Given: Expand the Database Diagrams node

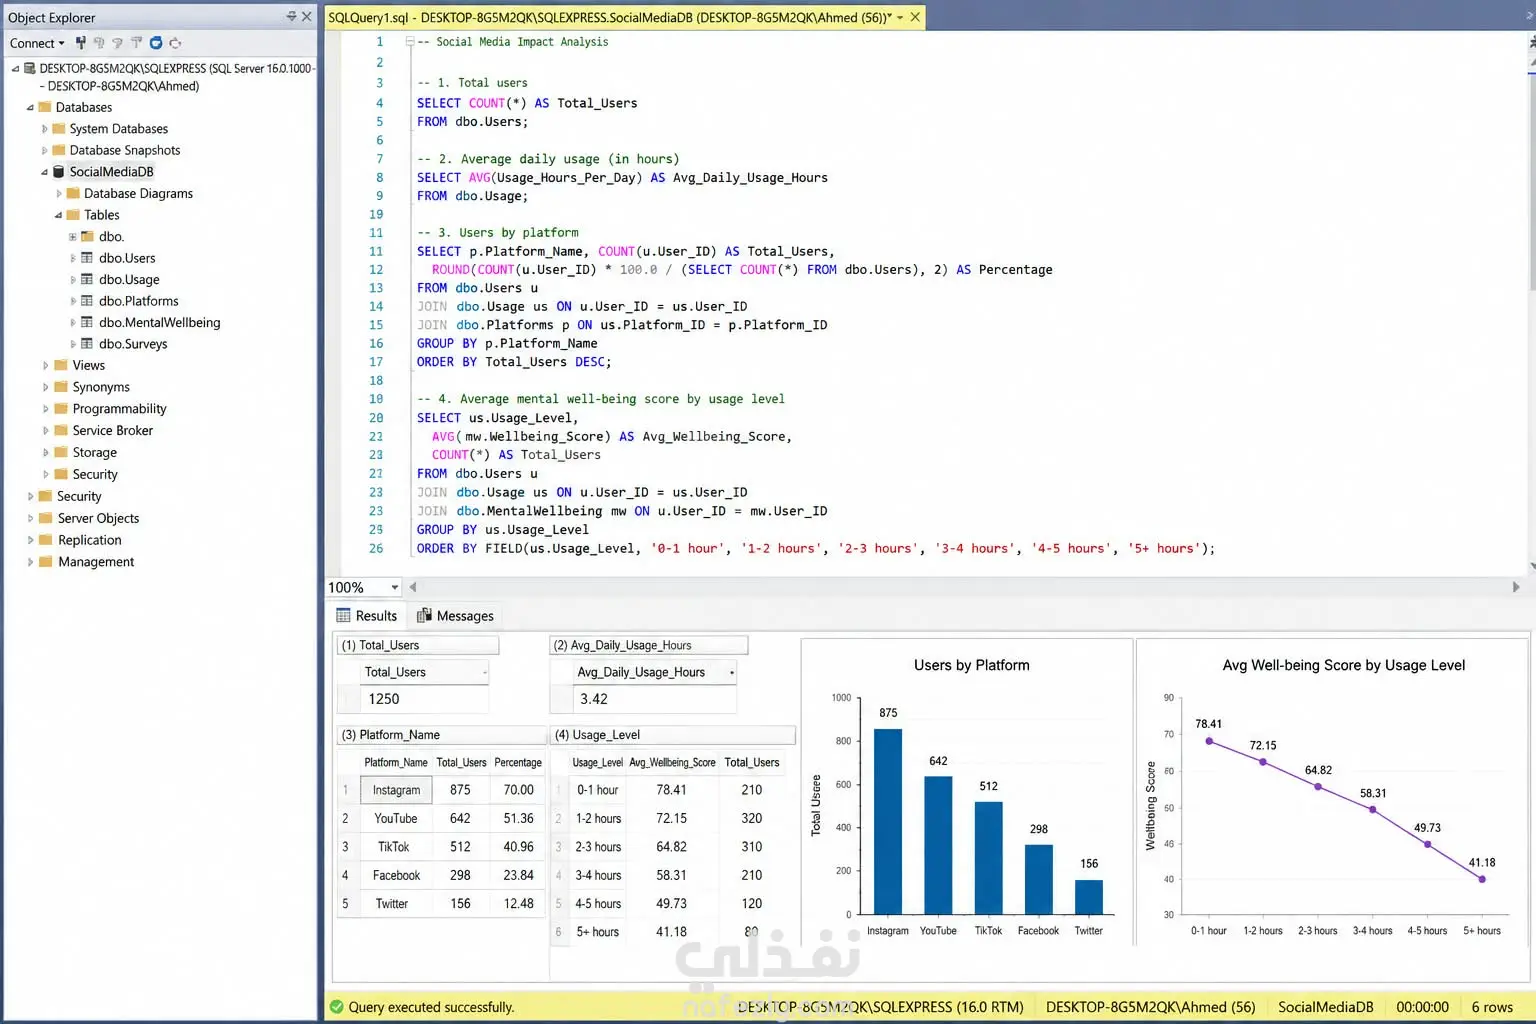Looking at the screenshot, I should 59,194.
